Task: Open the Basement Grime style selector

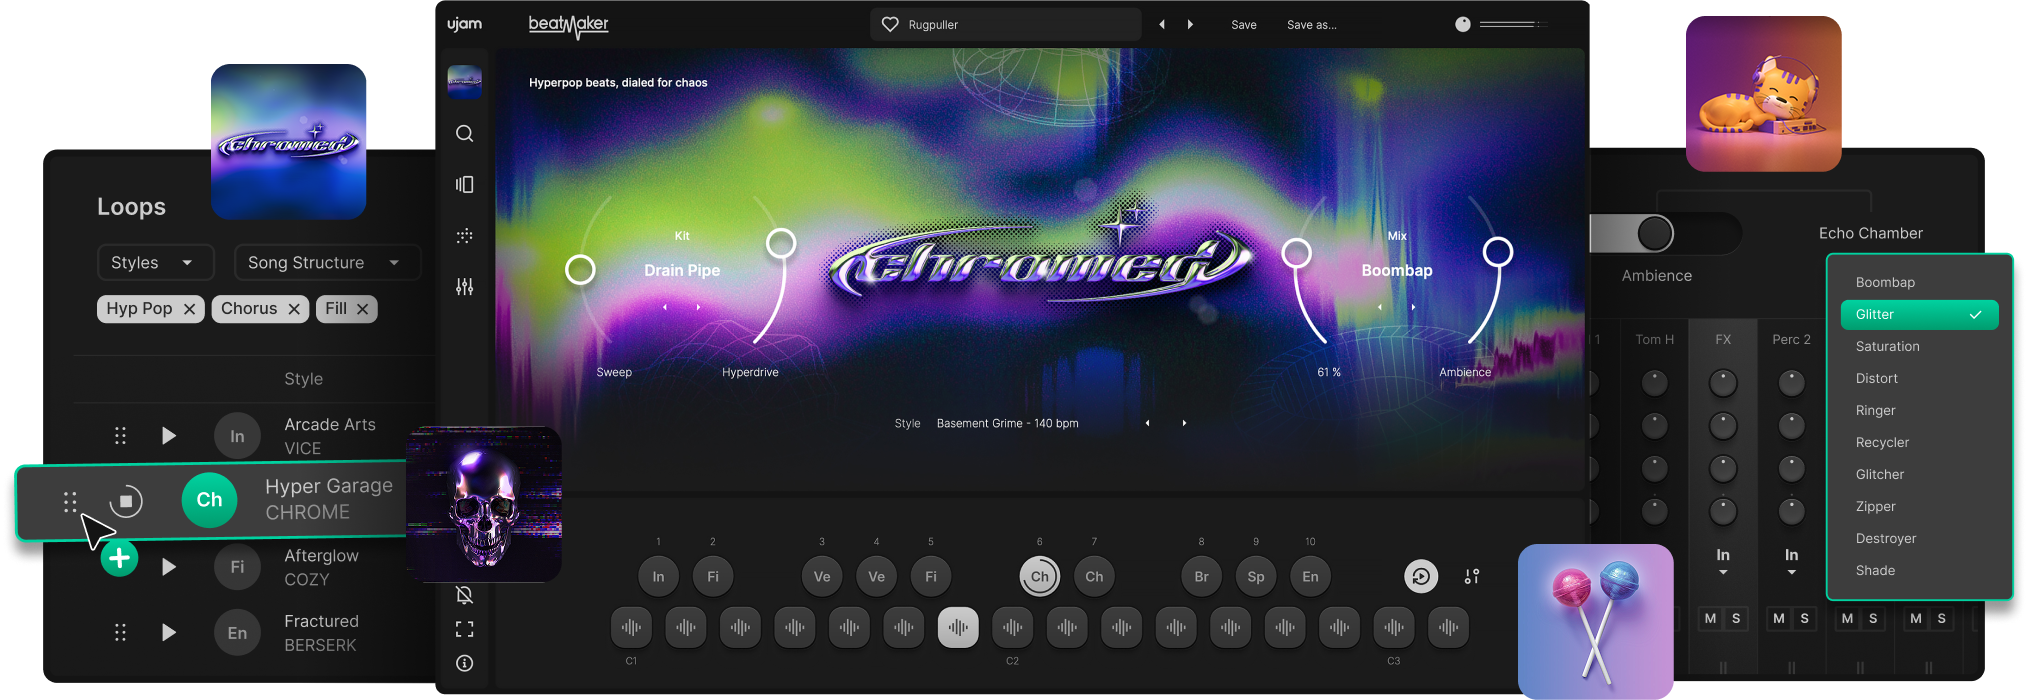Action: pos(1008,423)
